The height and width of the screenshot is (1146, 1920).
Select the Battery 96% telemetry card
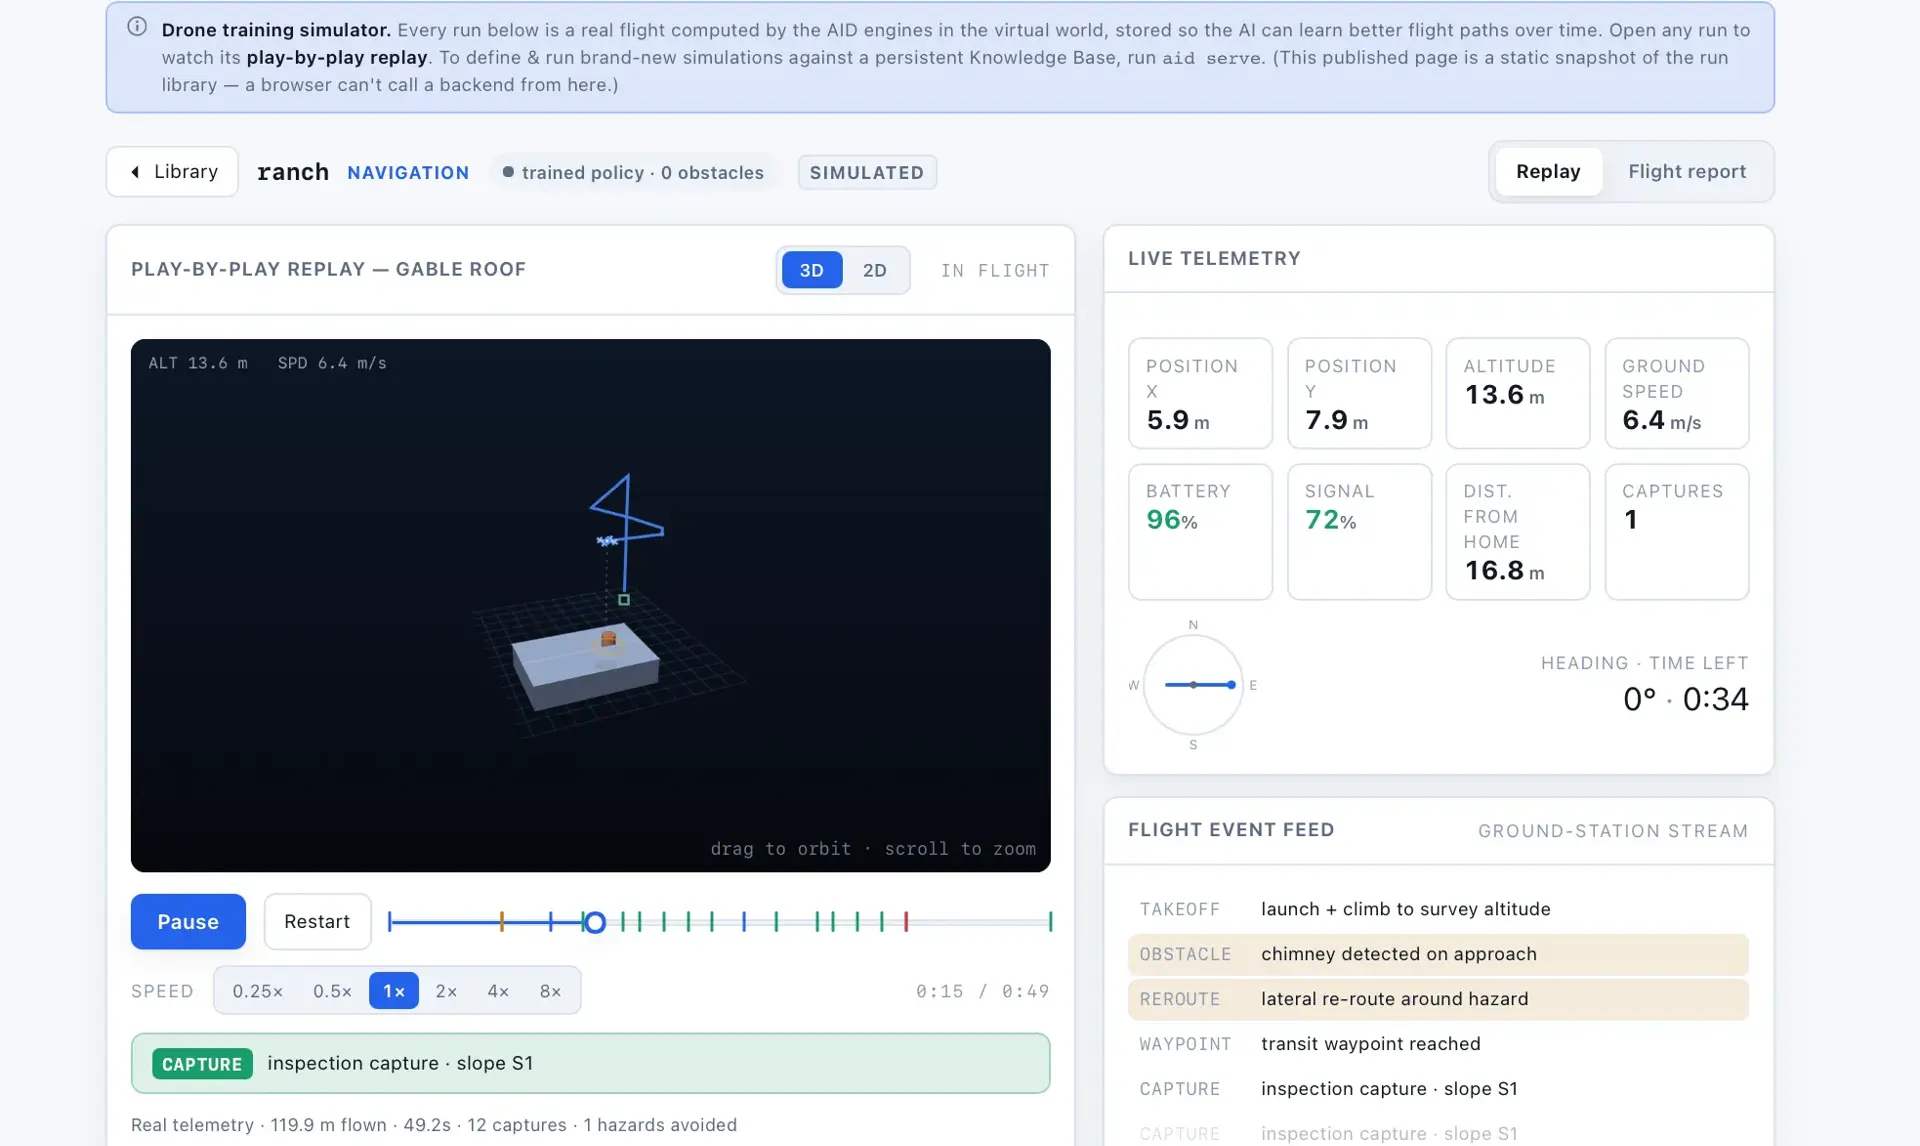[x=1200, y=532]
